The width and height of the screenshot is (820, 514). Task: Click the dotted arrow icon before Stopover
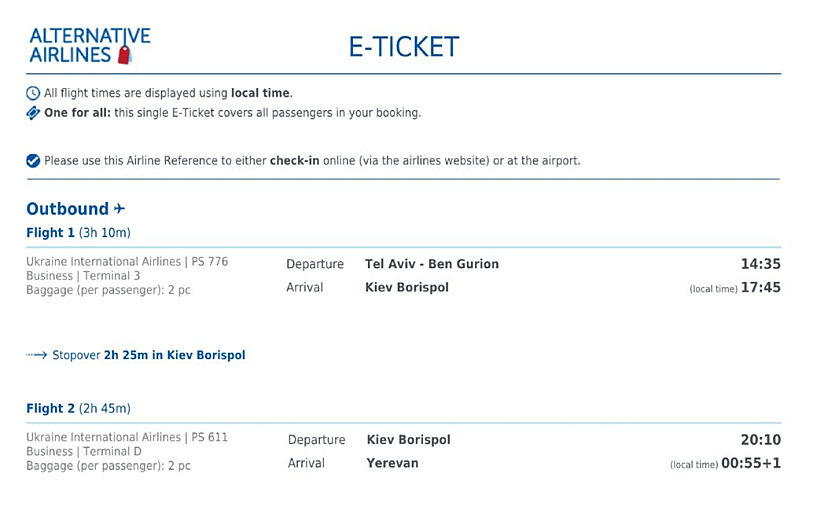[x=37, y=355]
